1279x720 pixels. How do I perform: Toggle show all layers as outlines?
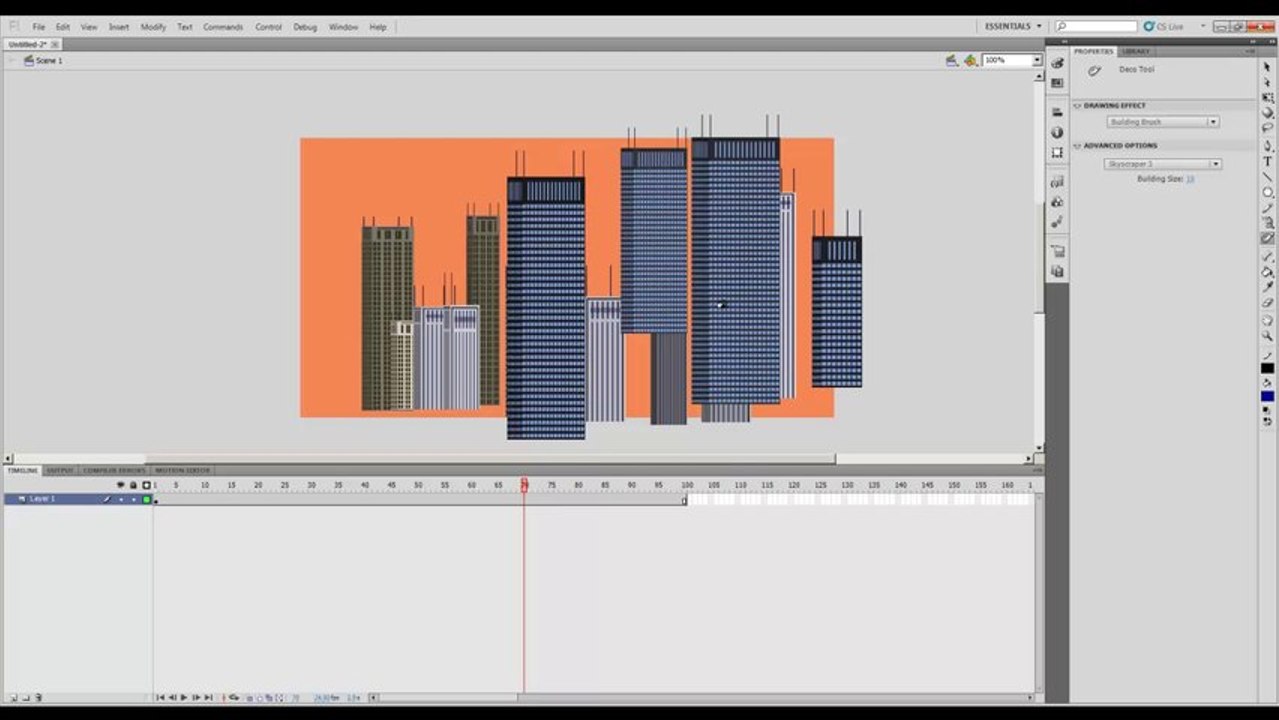[x=146, y=485]
